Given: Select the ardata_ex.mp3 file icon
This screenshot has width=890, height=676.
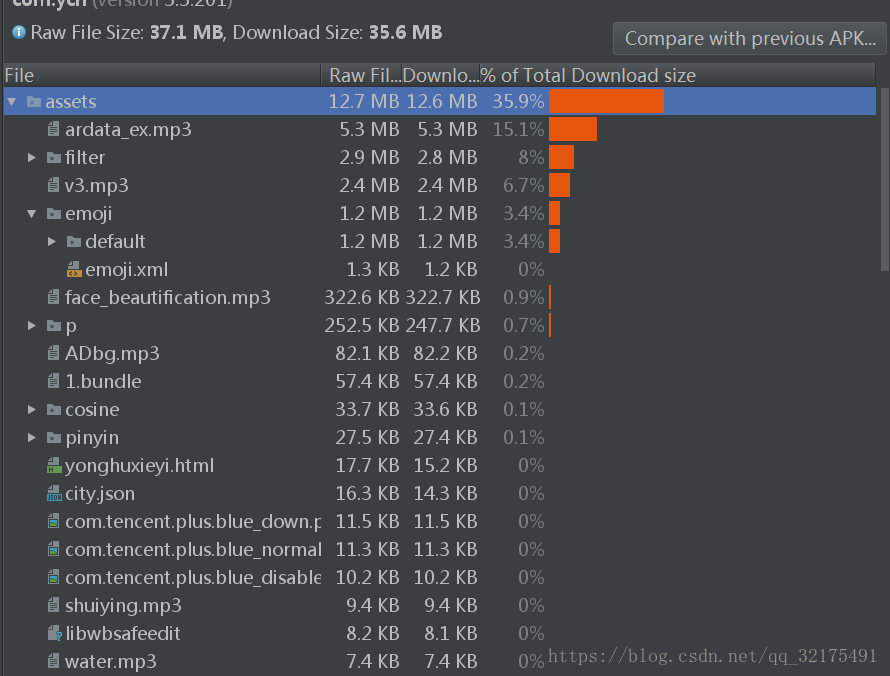Looking at the screenshot, I should (x=53, y=129).
